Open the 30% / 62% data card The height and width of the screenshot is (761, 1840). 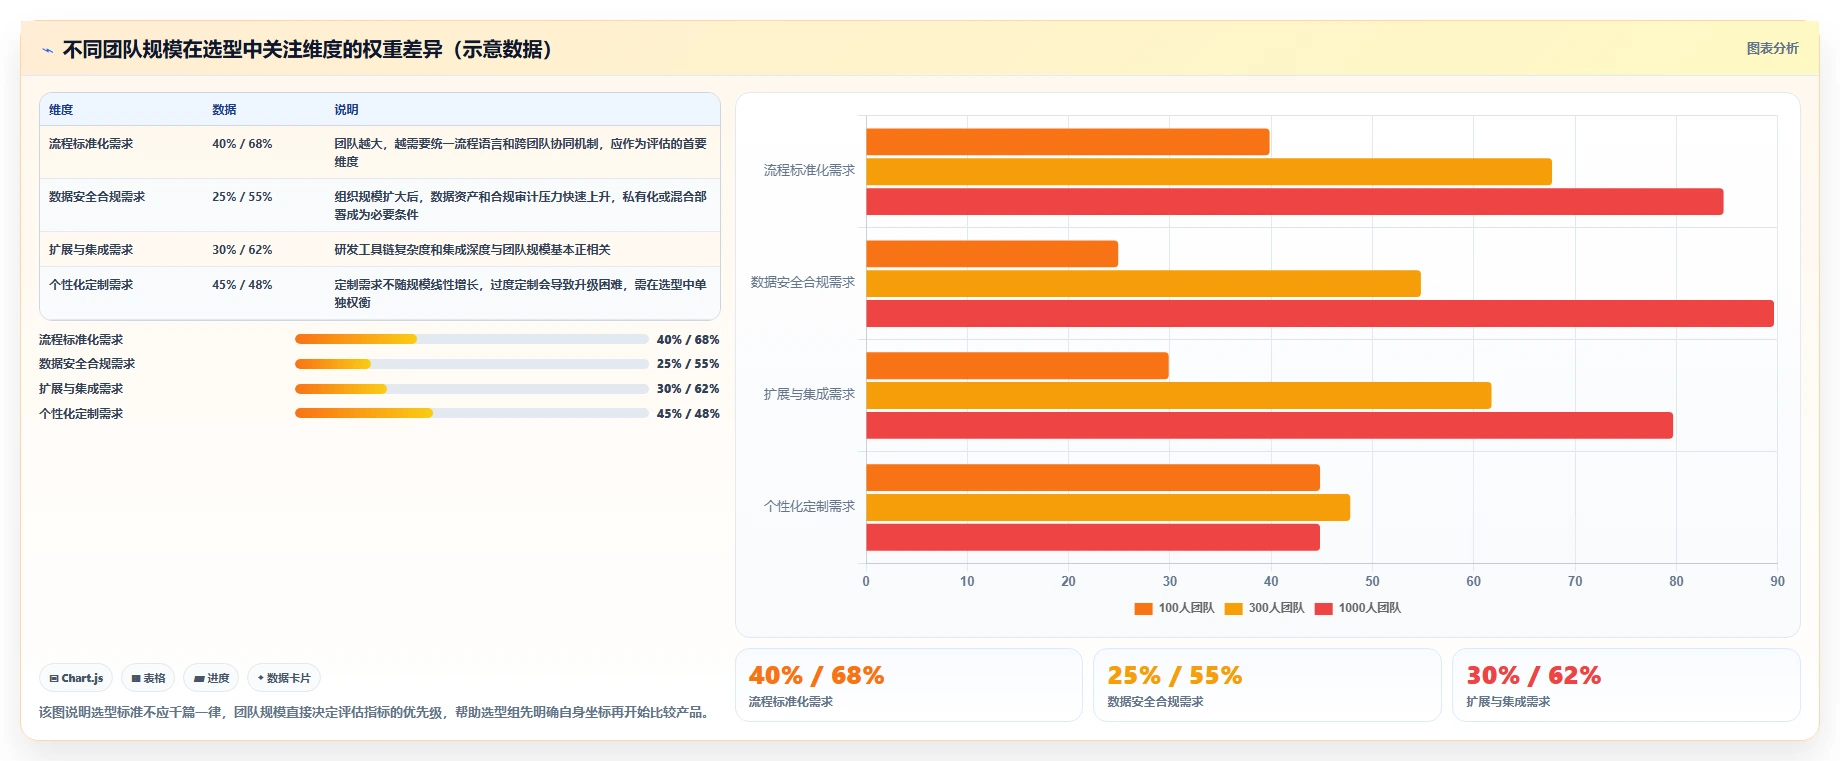(x=1626, y=685)
